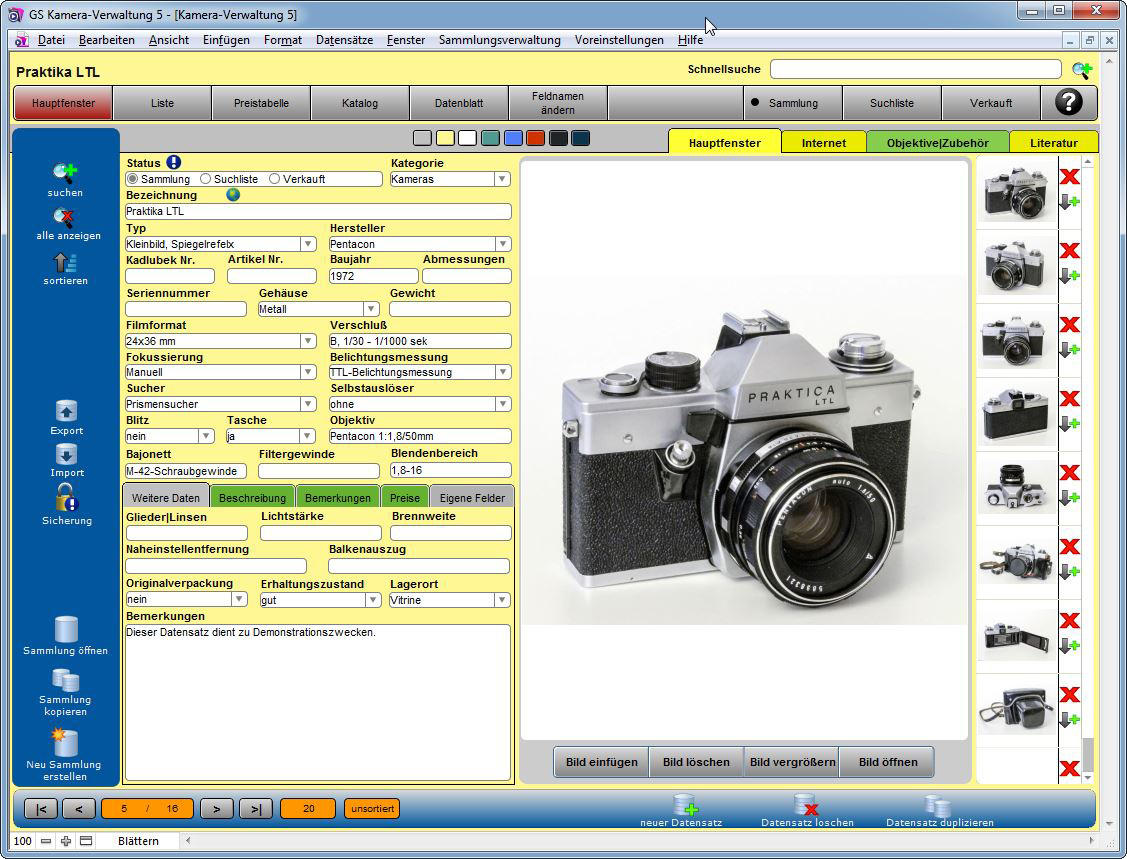Select the Suchliste status radio button

click(206, 178)
